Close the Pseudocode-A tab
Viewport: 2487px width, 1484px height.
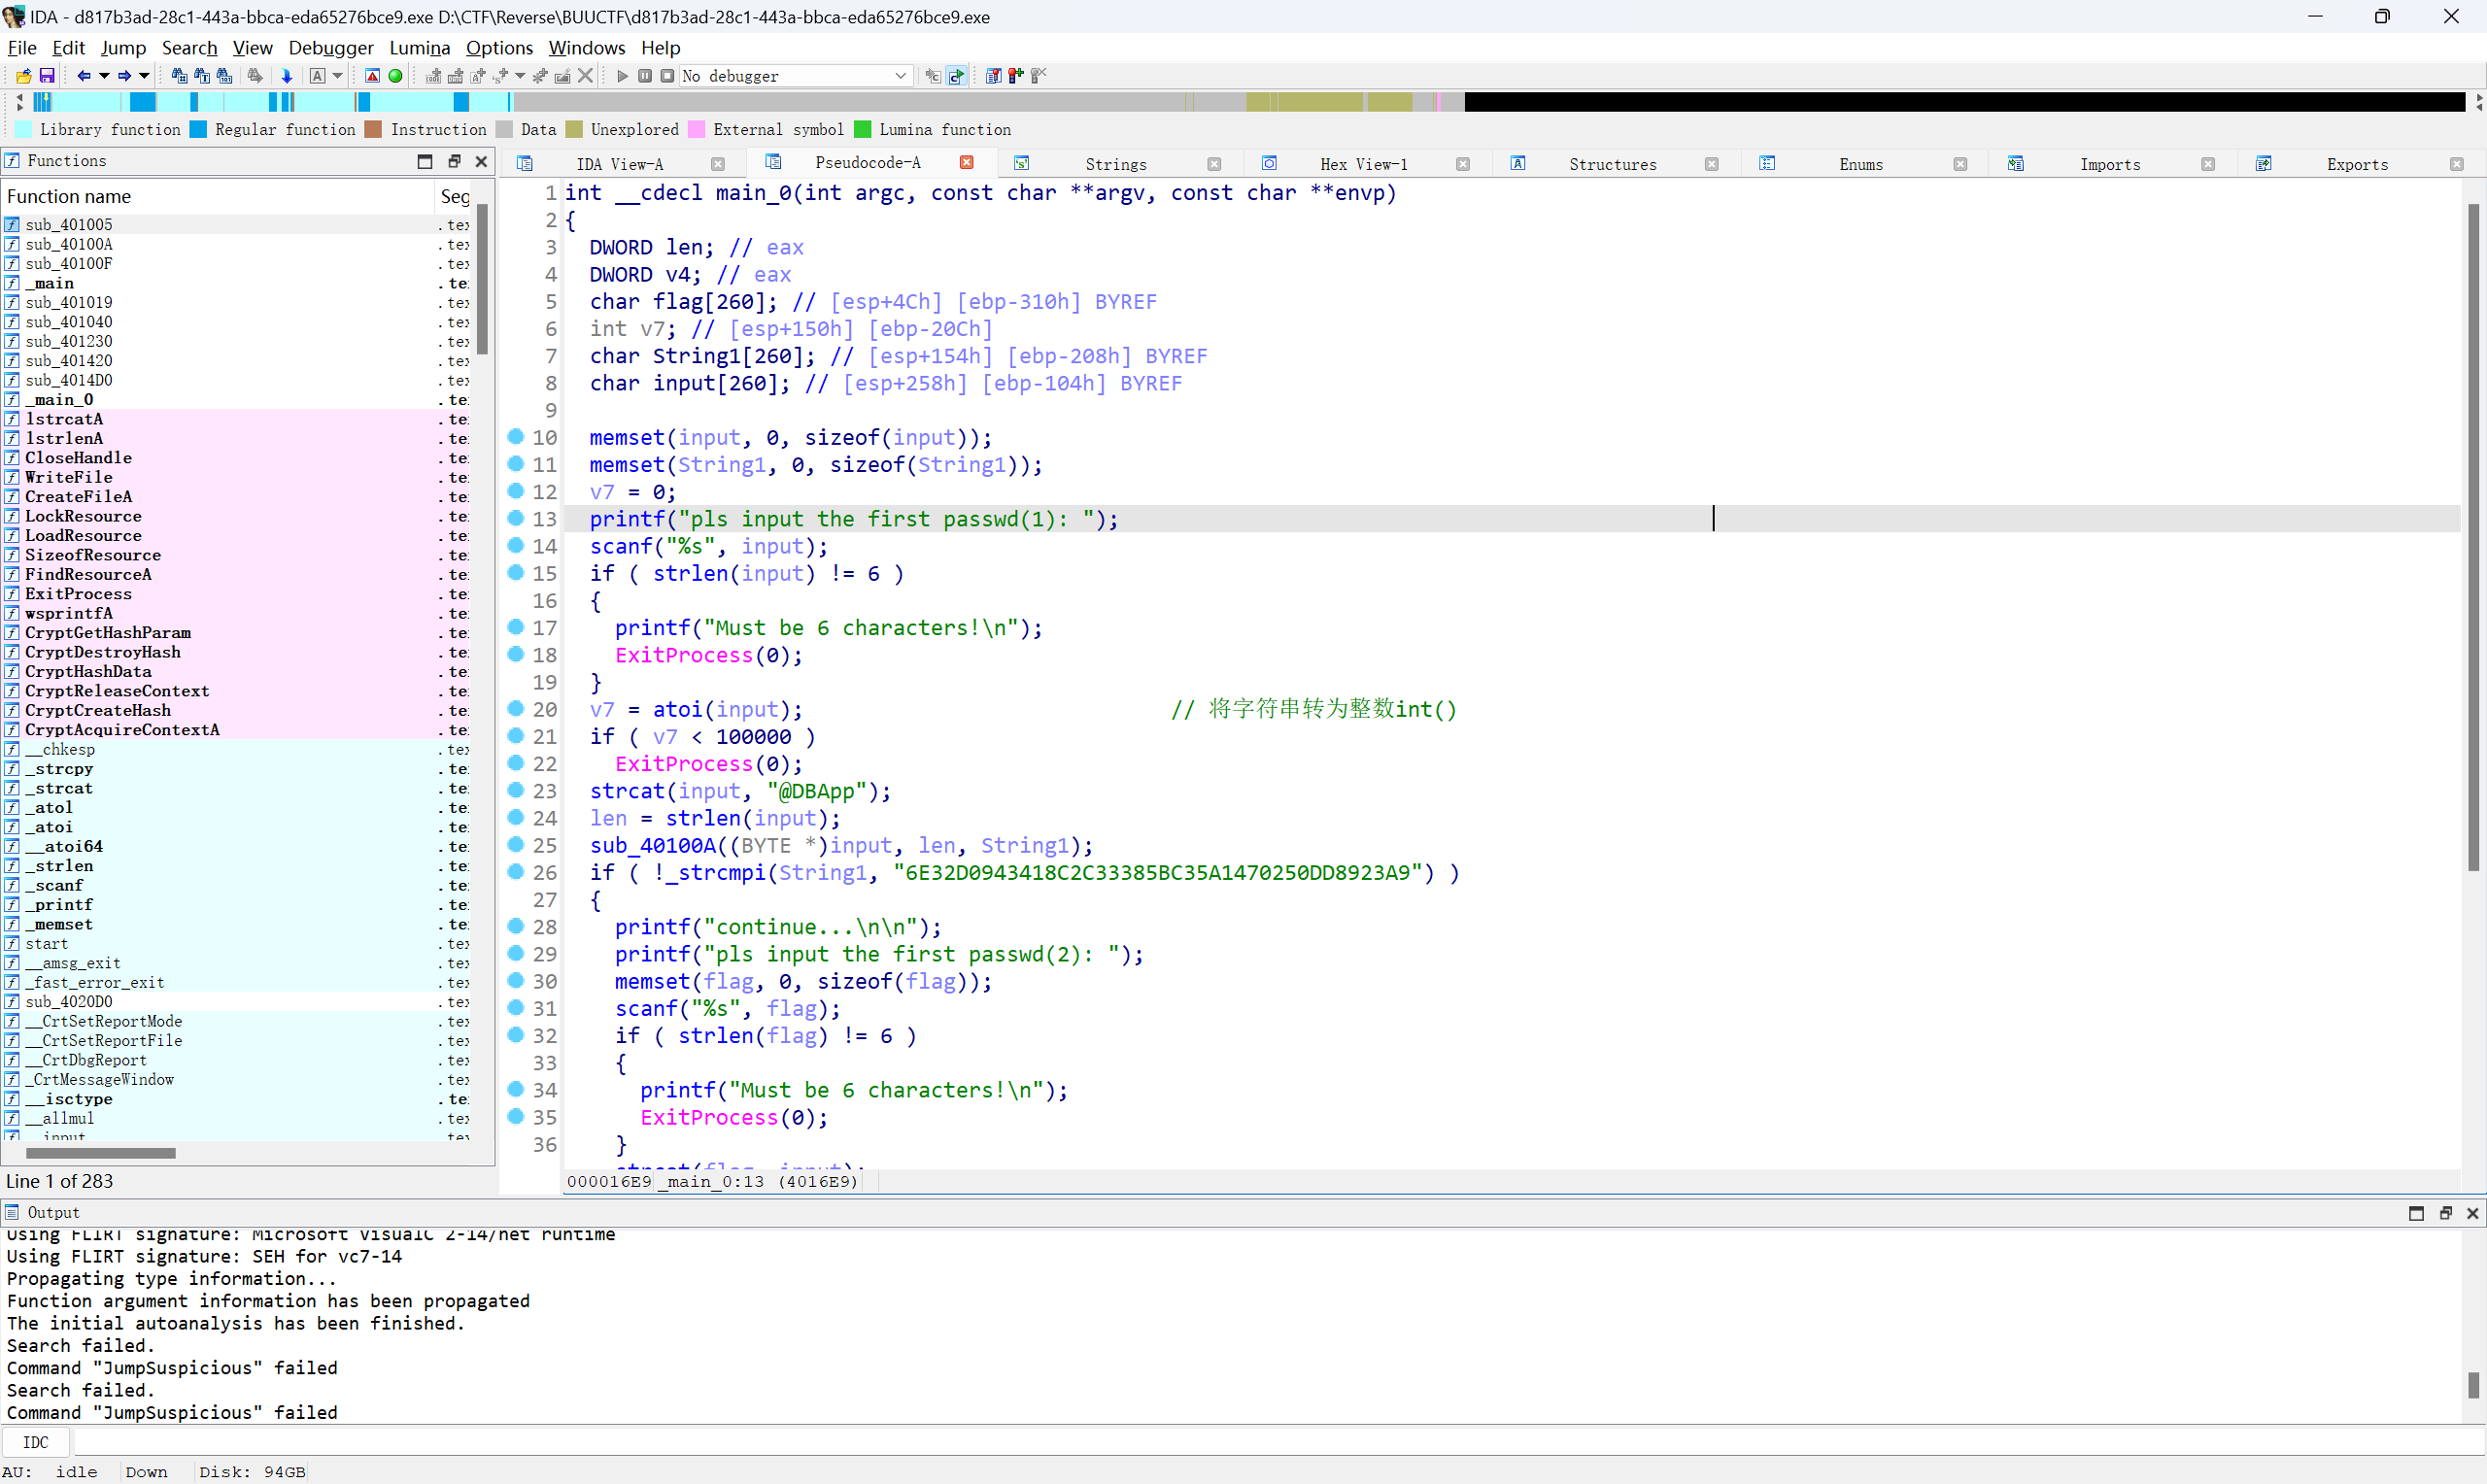(966, 162)
